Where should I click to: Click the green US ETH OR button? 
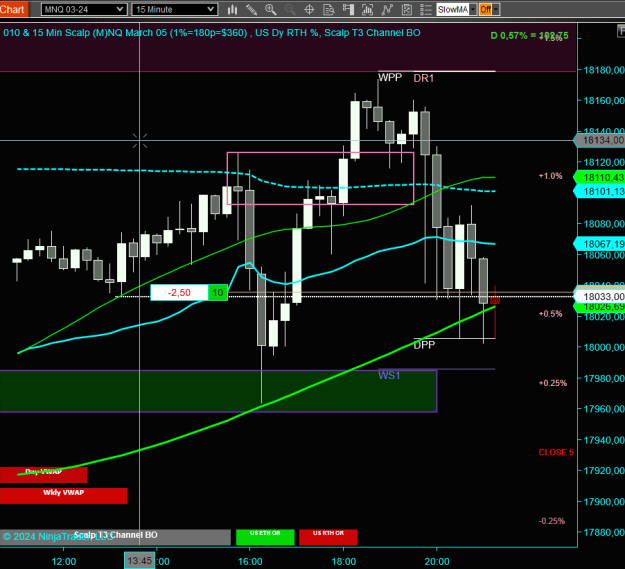tap(265, 537)
